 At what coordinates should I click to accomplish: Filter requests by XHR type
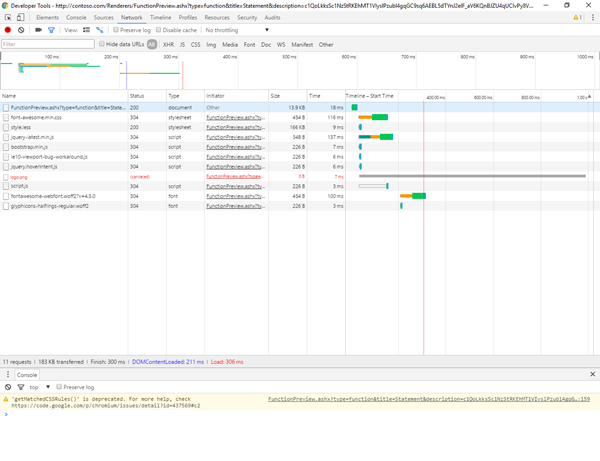pos(168,44)
